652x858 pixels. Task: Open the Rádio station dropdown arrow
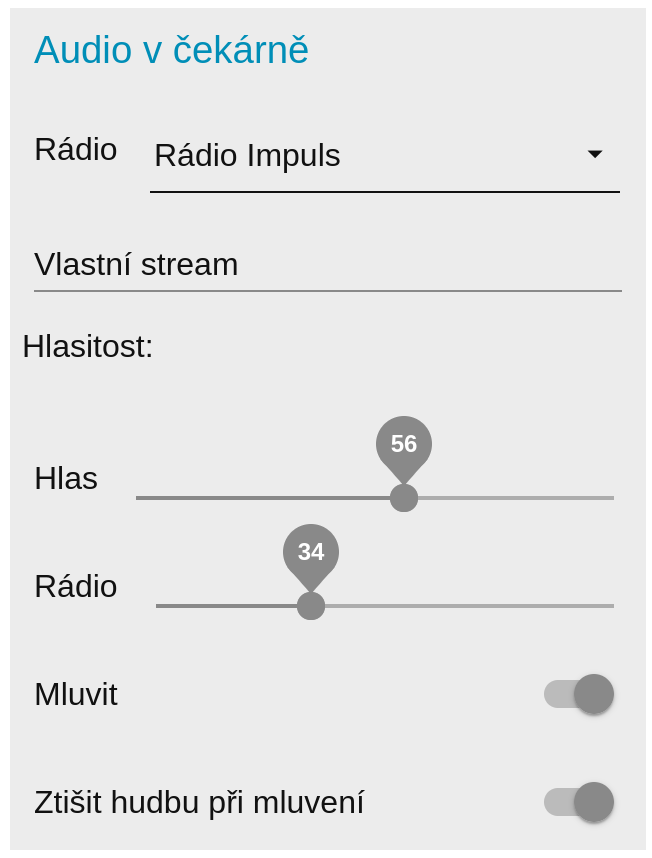pos(594,154)
